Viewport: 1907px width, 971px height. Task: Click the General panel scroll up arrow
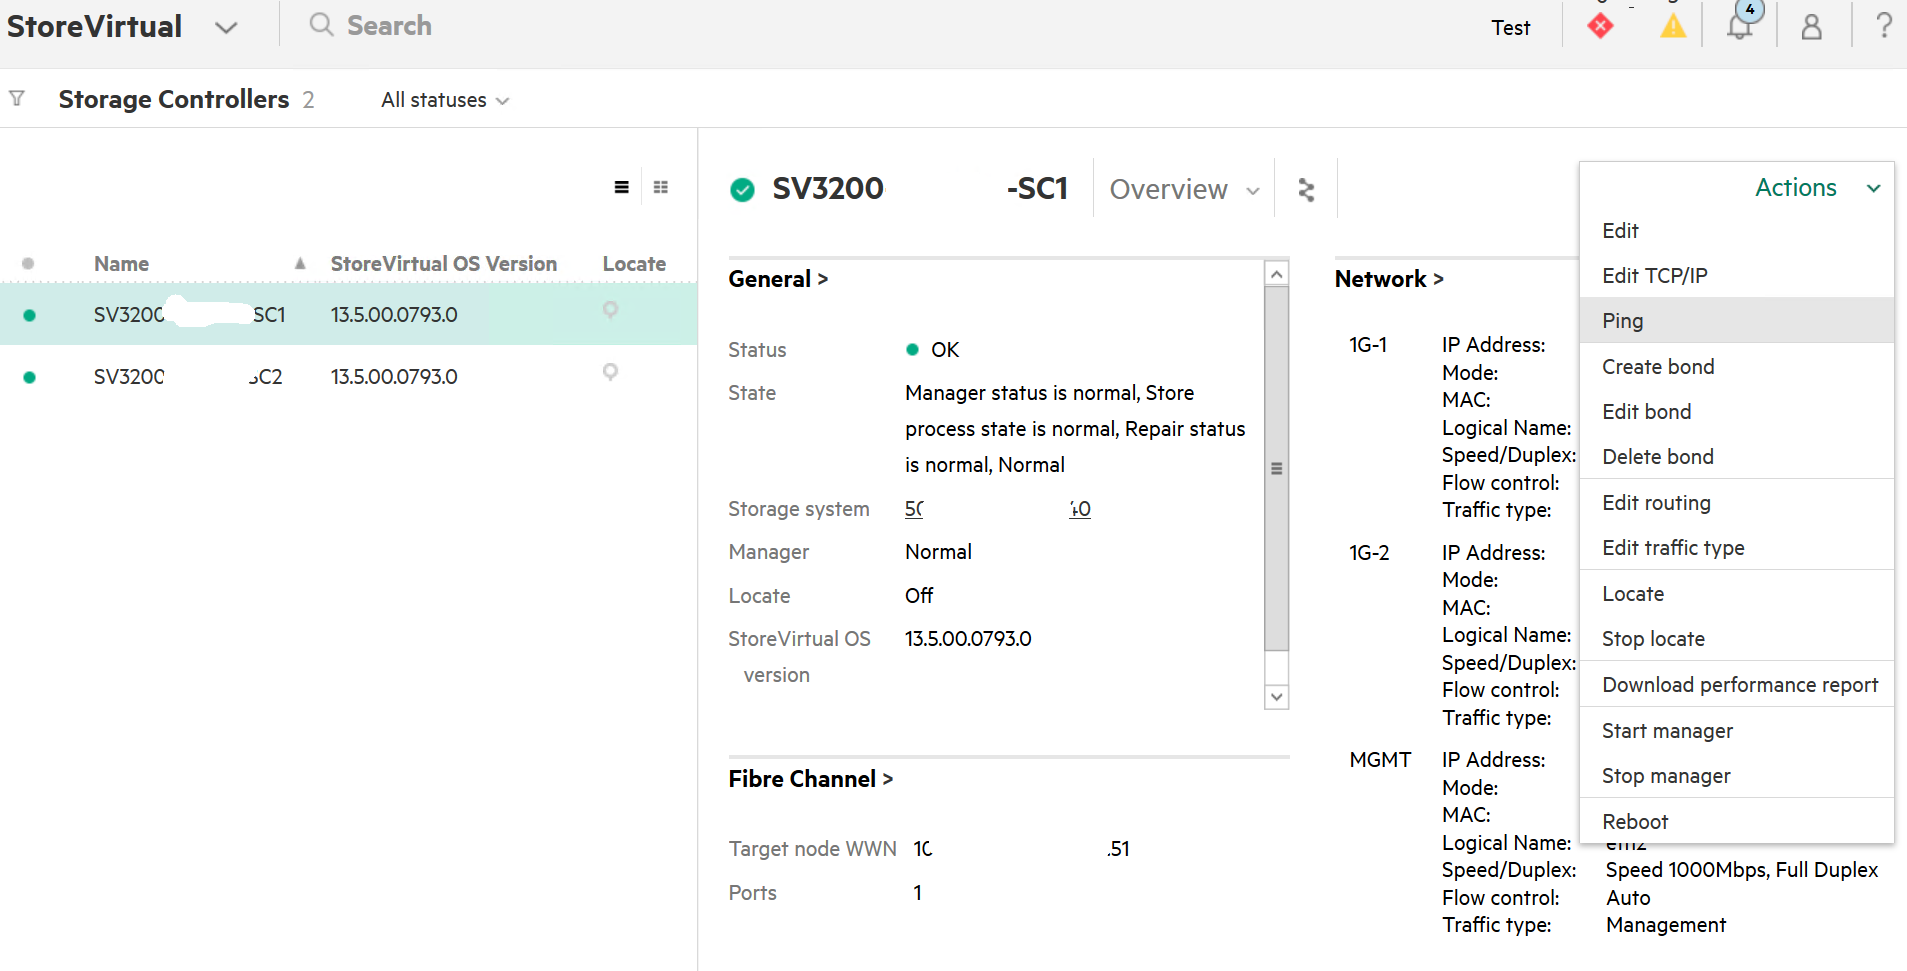(x=1276, y=273)
